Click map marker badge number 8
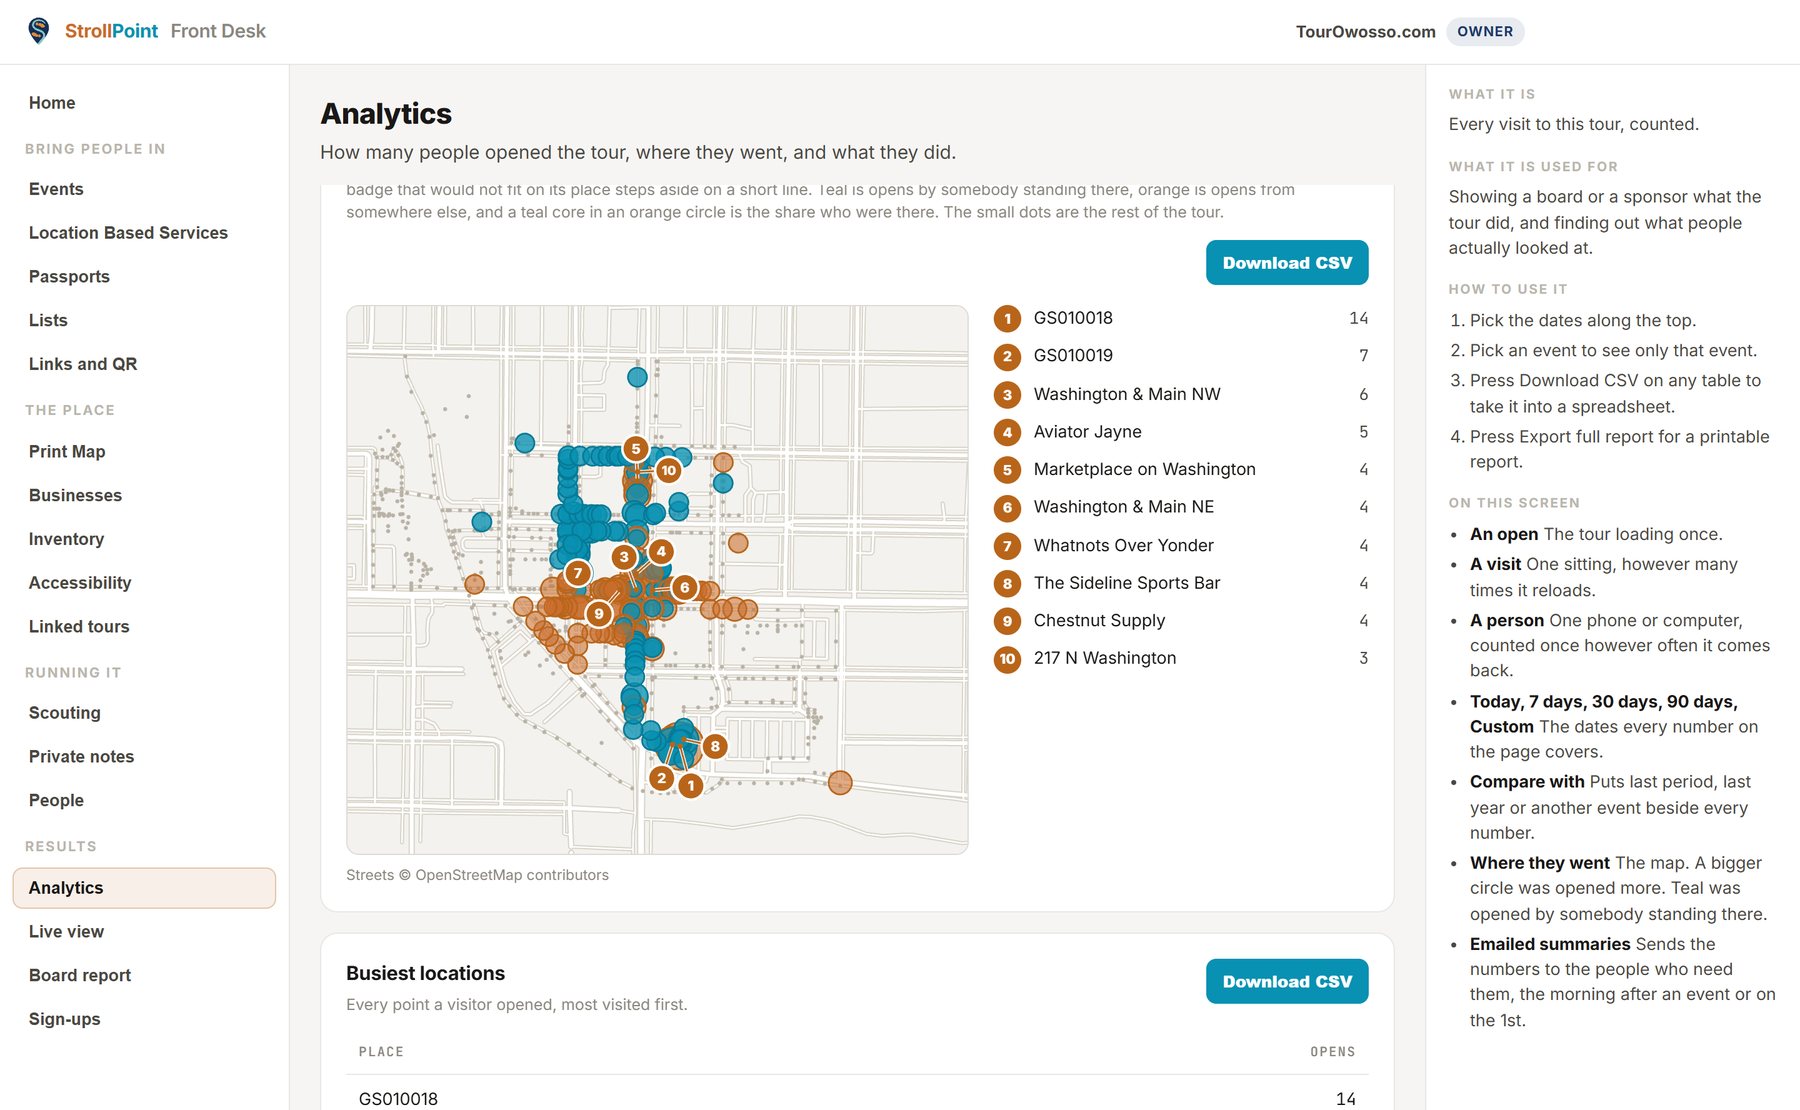 coord(715,746)
